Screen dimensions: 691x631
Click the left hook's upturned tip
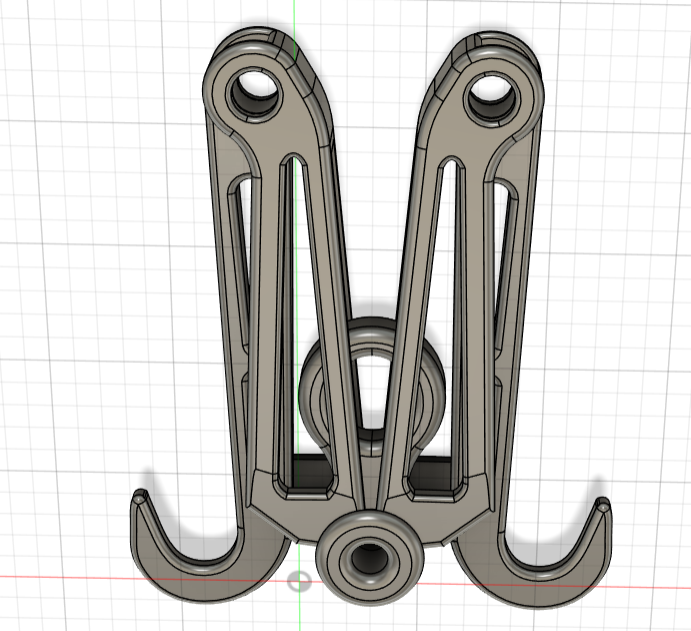tap(141, 497)
